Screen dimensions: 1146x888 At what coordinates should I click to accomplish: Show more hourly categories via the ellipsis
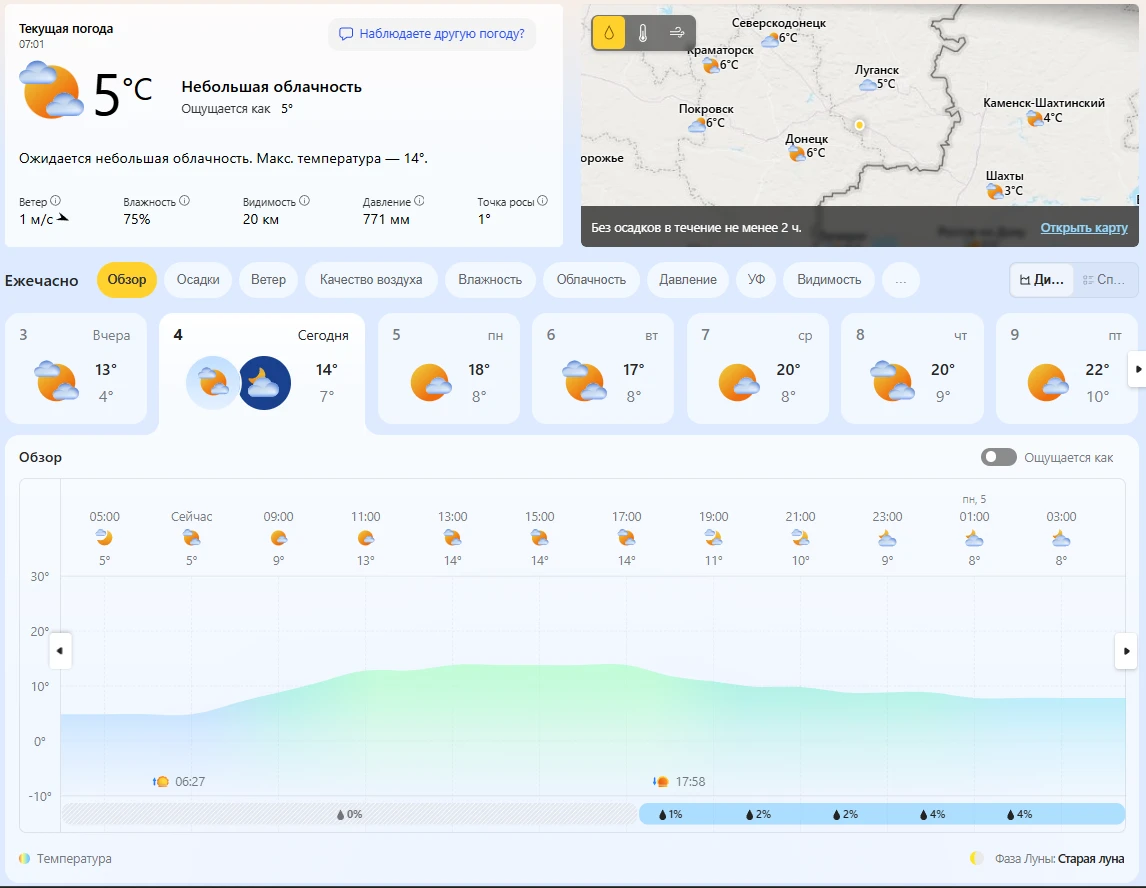click(900, 280)
